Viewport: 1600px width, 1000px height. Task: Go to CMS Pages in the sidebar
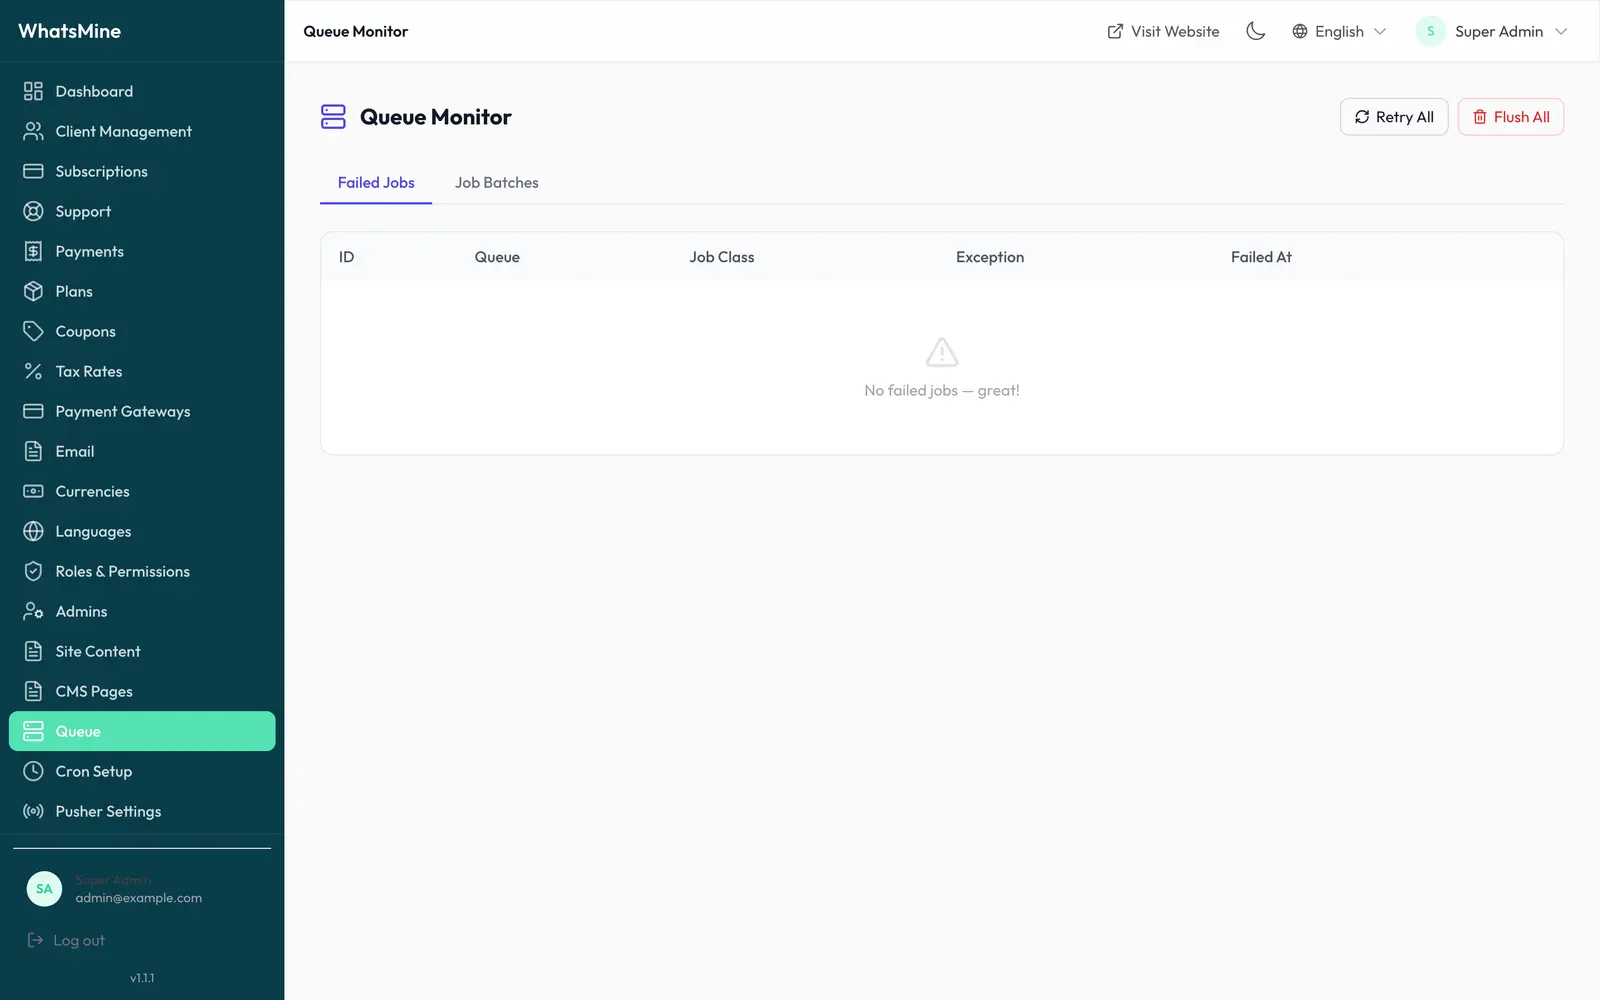(x=142, y=691)
